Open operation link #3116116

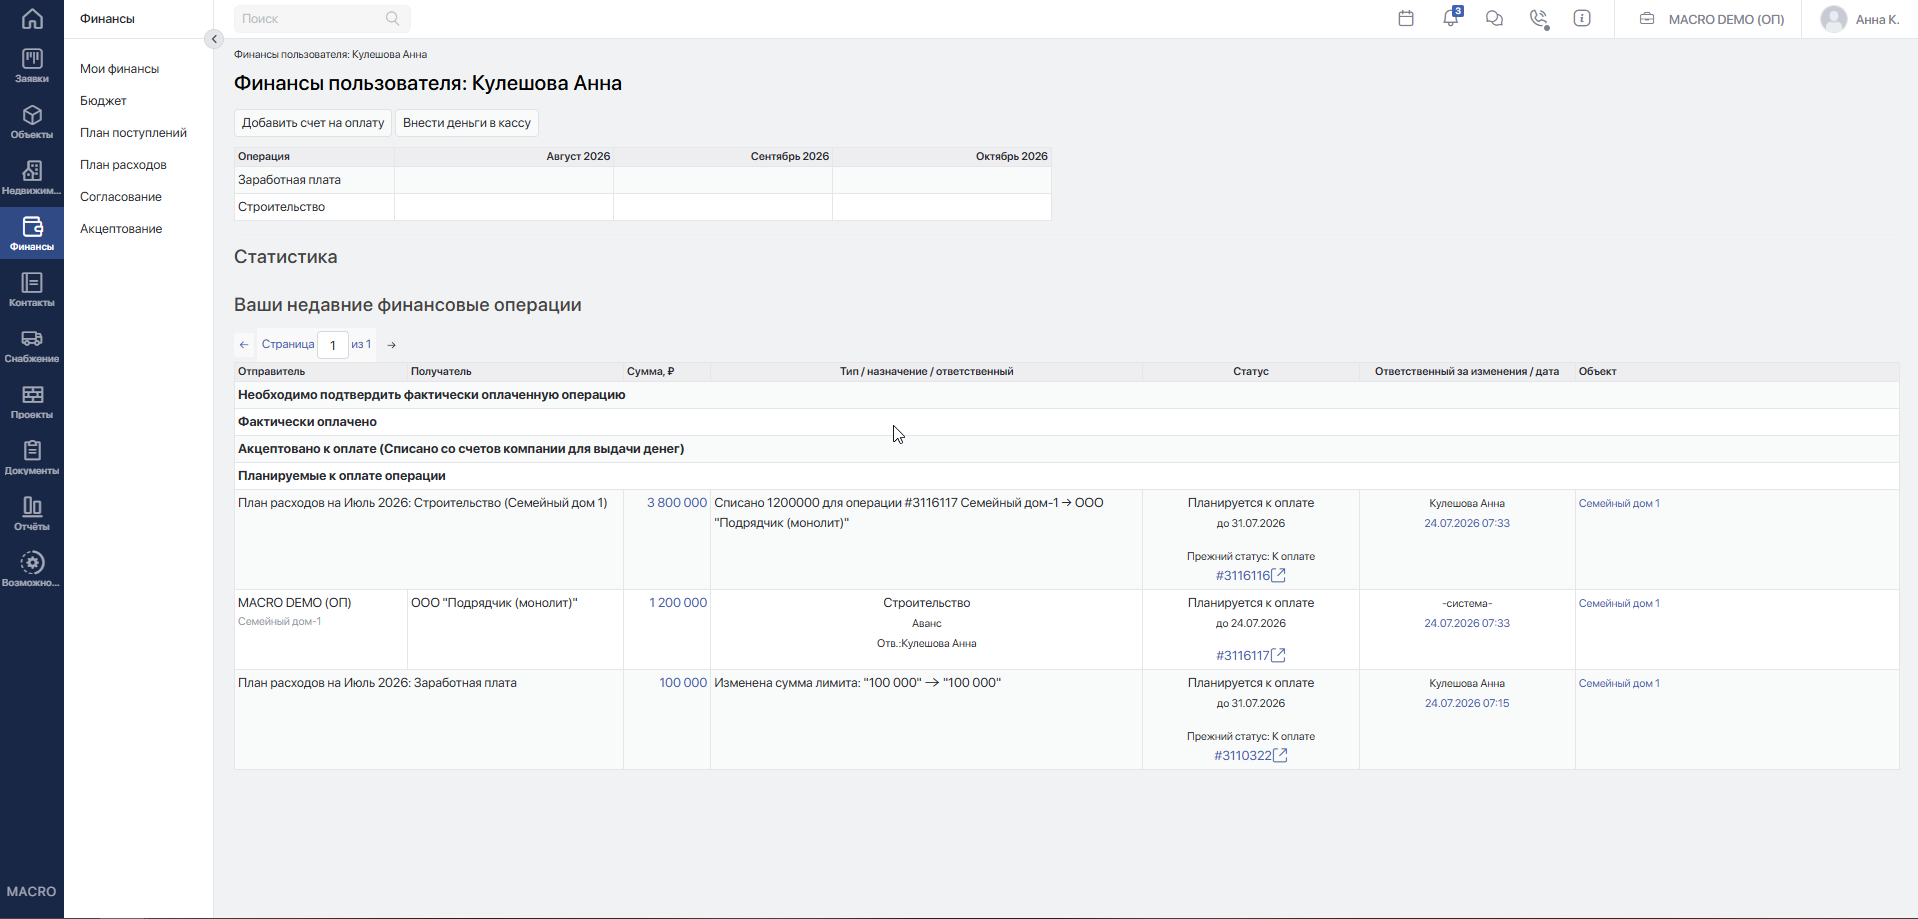tap(1243, 576)
